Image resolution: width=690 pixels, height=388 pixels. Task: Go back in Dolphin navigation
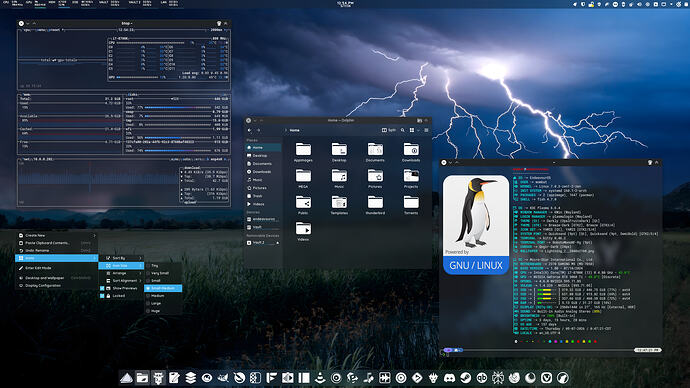coord(250,130)
